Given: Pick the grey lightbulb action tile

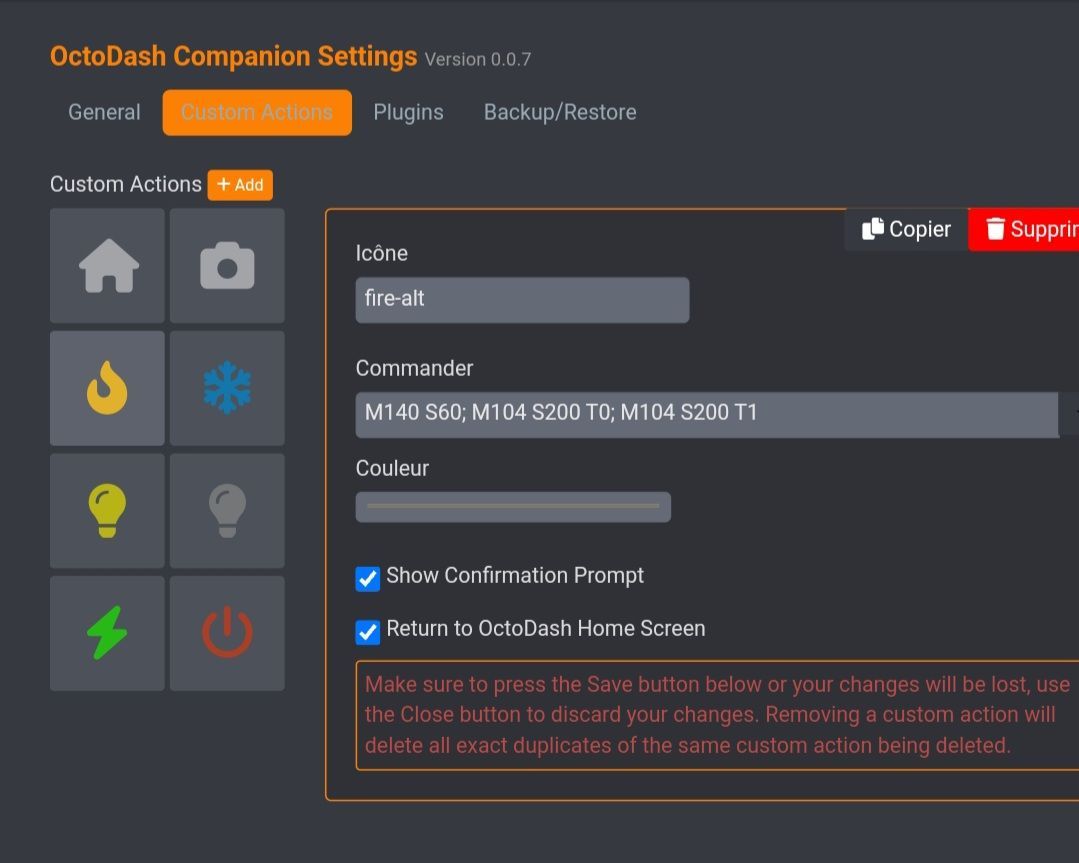Looking at the screenshot, I should point(227,511).
